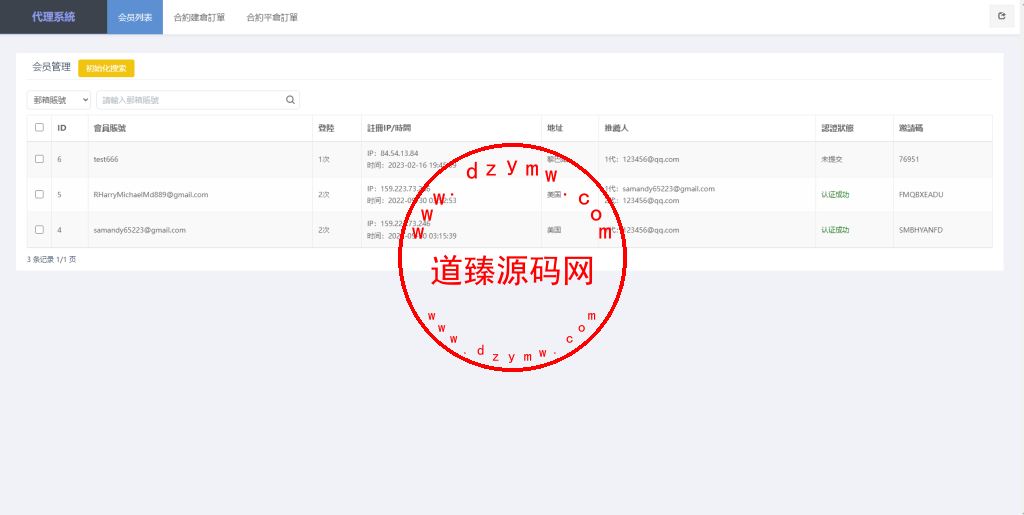Click the 邀請碼 column header

(911, 128)
